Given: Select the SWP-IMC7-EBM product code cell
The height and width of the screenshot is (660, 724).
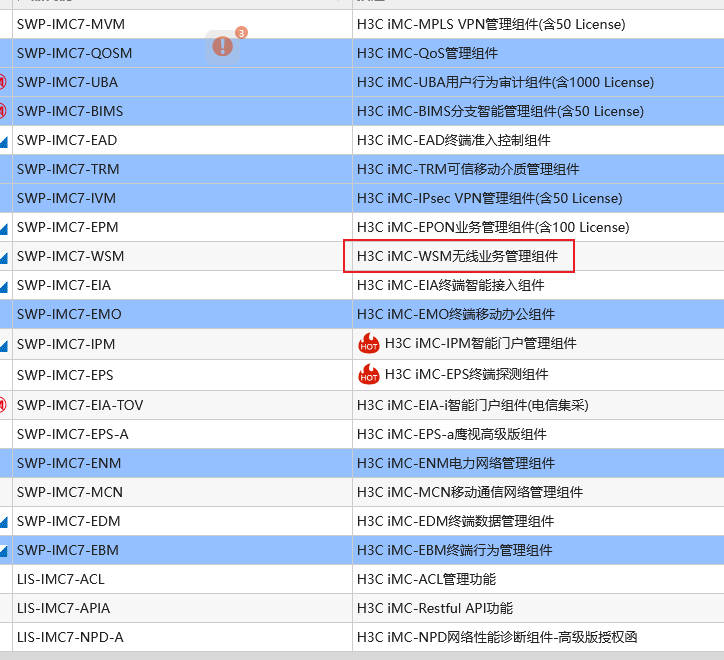Looking at the screenshot, I should click(182, 550).
